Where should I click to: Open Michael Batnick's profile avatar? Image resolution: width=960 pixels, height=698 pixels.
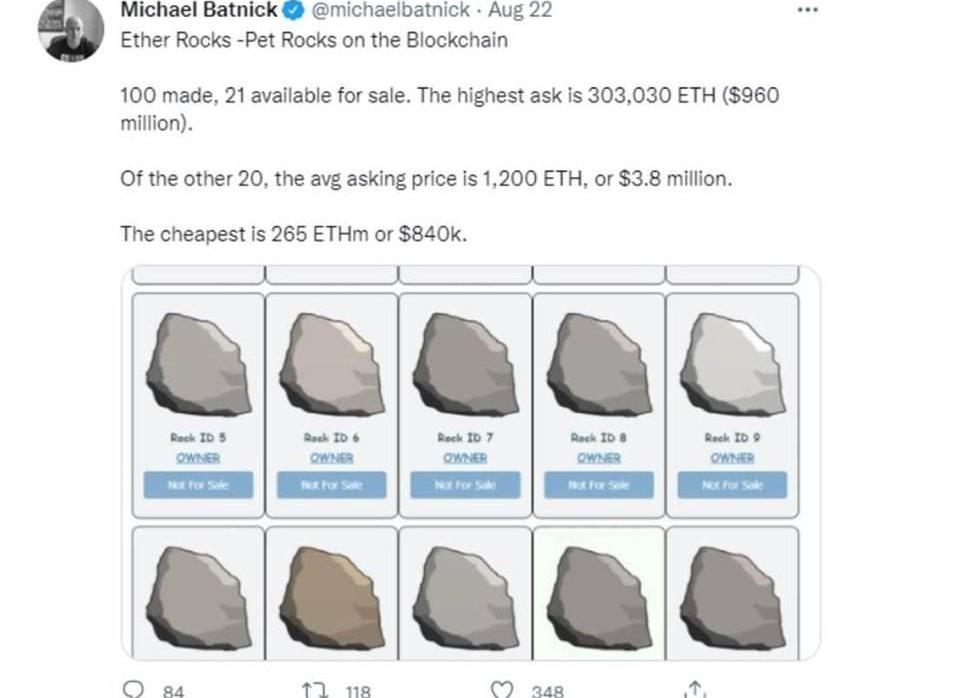[71, 30]
